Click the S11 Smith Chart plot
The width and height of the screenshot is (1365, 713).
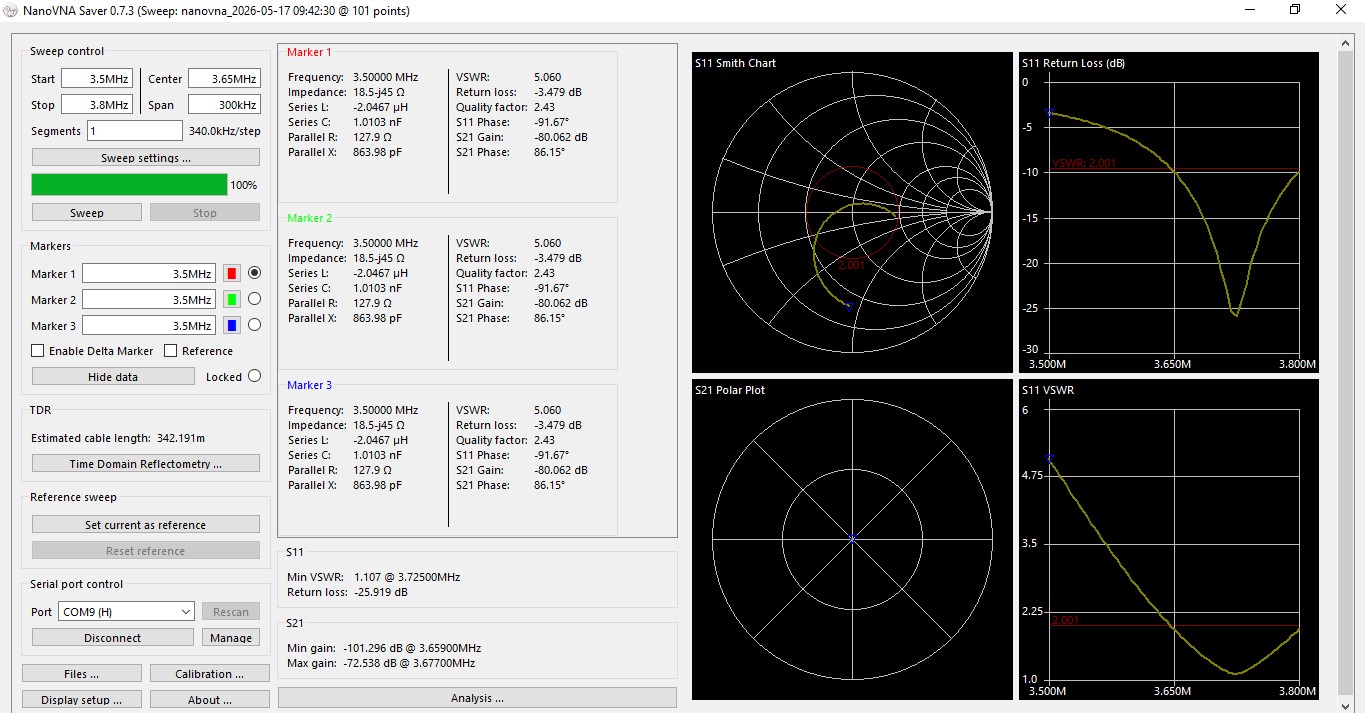click(x=852, y=212)
